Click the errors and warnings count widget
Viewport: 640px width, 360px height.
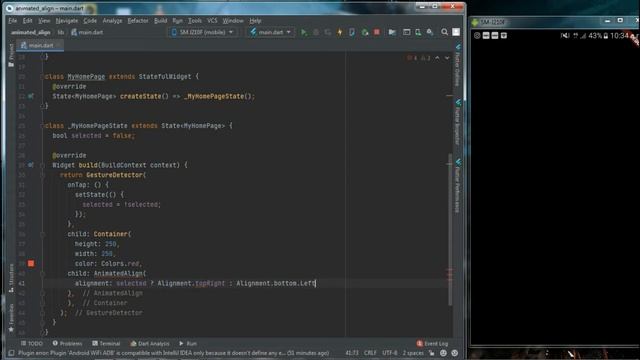(418, 58)
